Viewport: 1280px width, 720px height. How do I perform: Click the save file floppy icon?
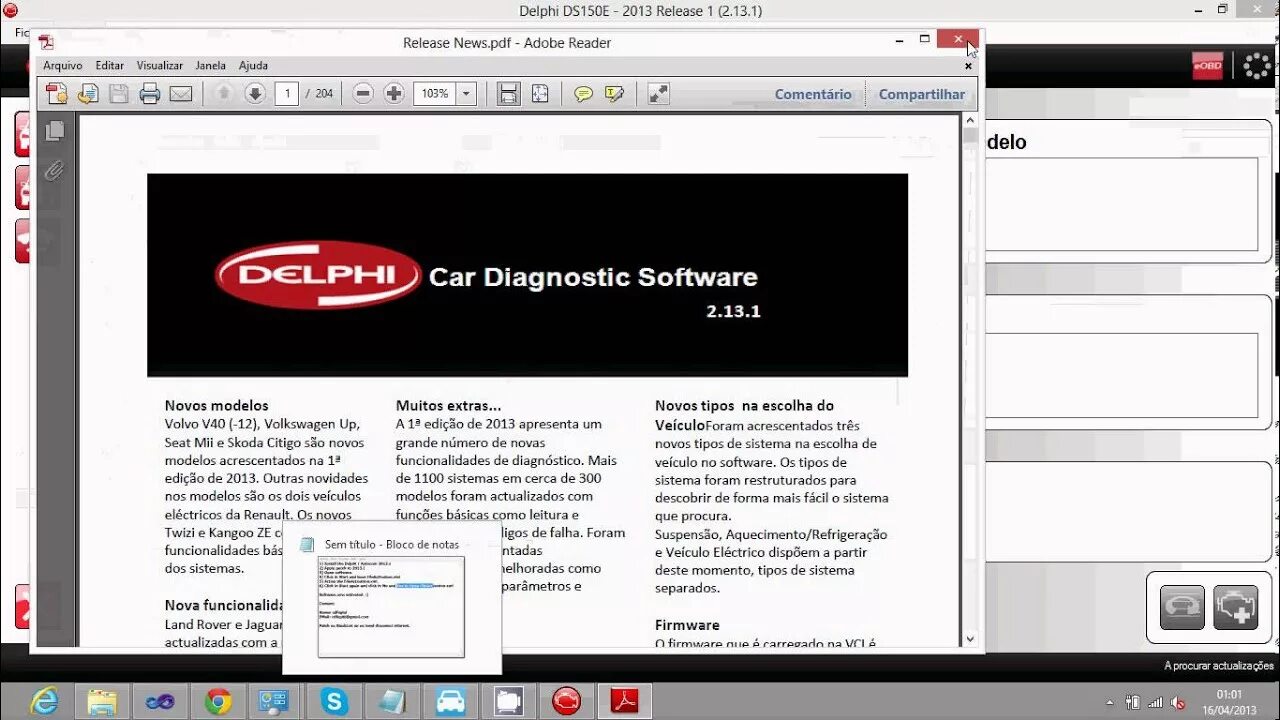pyautogui.click(x=118, y=94)
